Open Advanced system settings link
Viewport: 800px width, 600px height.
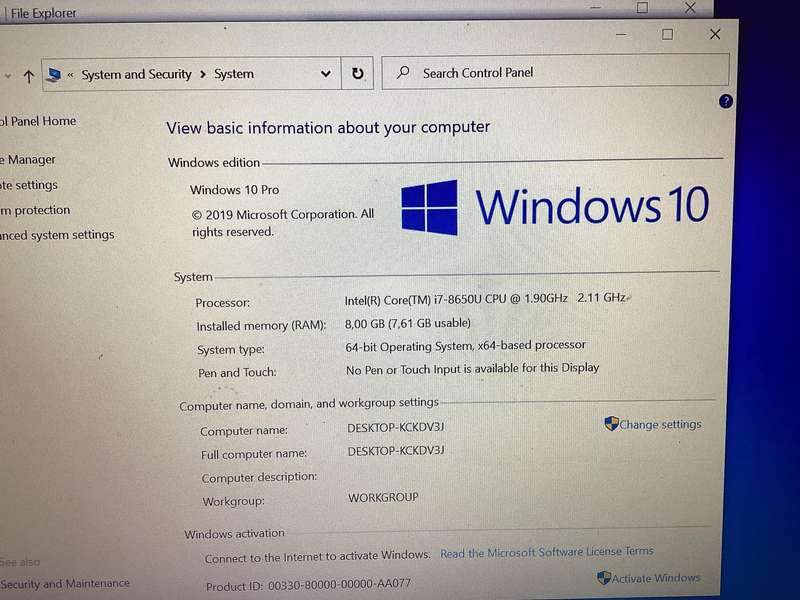tap(57, 235)
